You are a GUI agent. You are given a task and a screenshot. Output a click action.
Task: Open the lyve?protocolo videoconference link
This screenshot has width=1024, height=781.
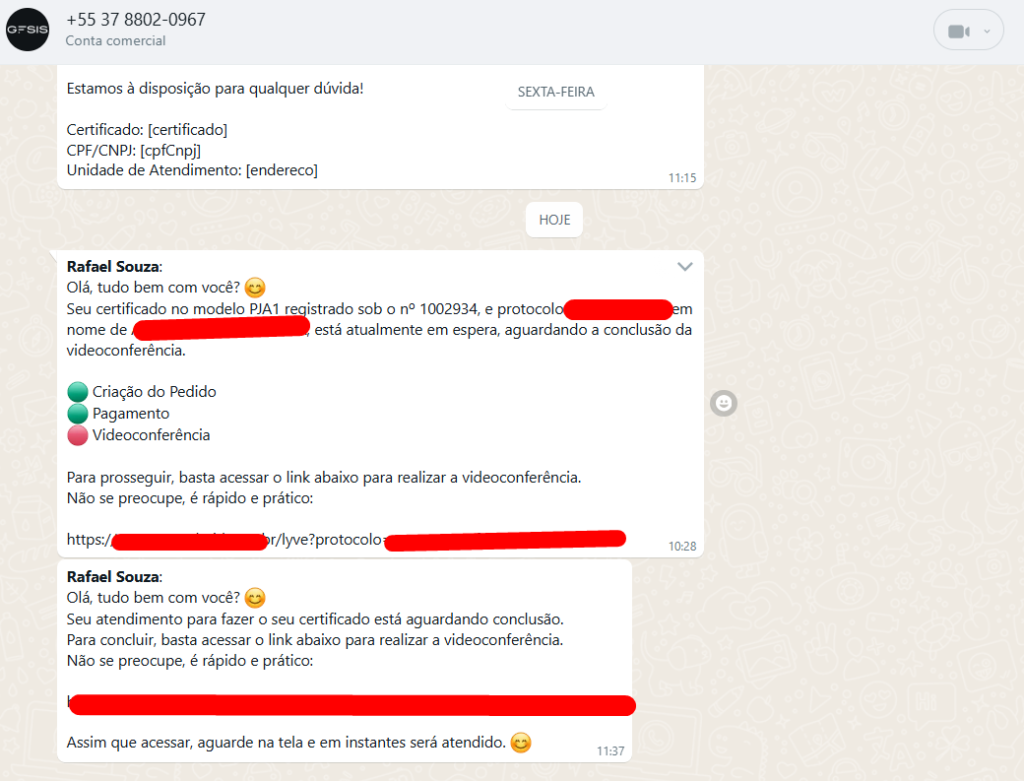point(346,540)
